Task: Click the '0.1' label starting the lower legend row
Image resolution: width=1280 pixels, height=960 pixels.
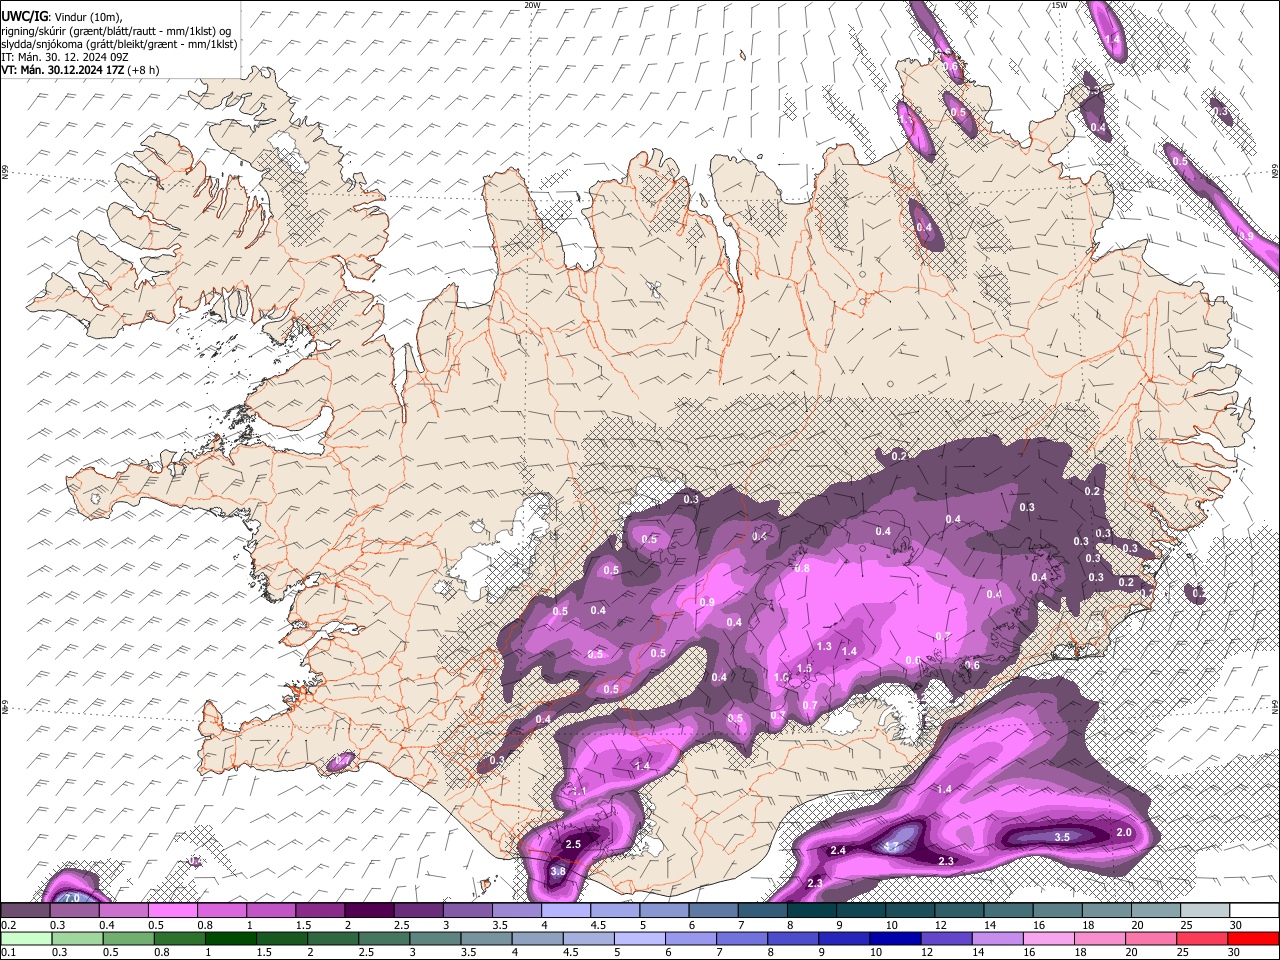Action: (x=8, y=953)
